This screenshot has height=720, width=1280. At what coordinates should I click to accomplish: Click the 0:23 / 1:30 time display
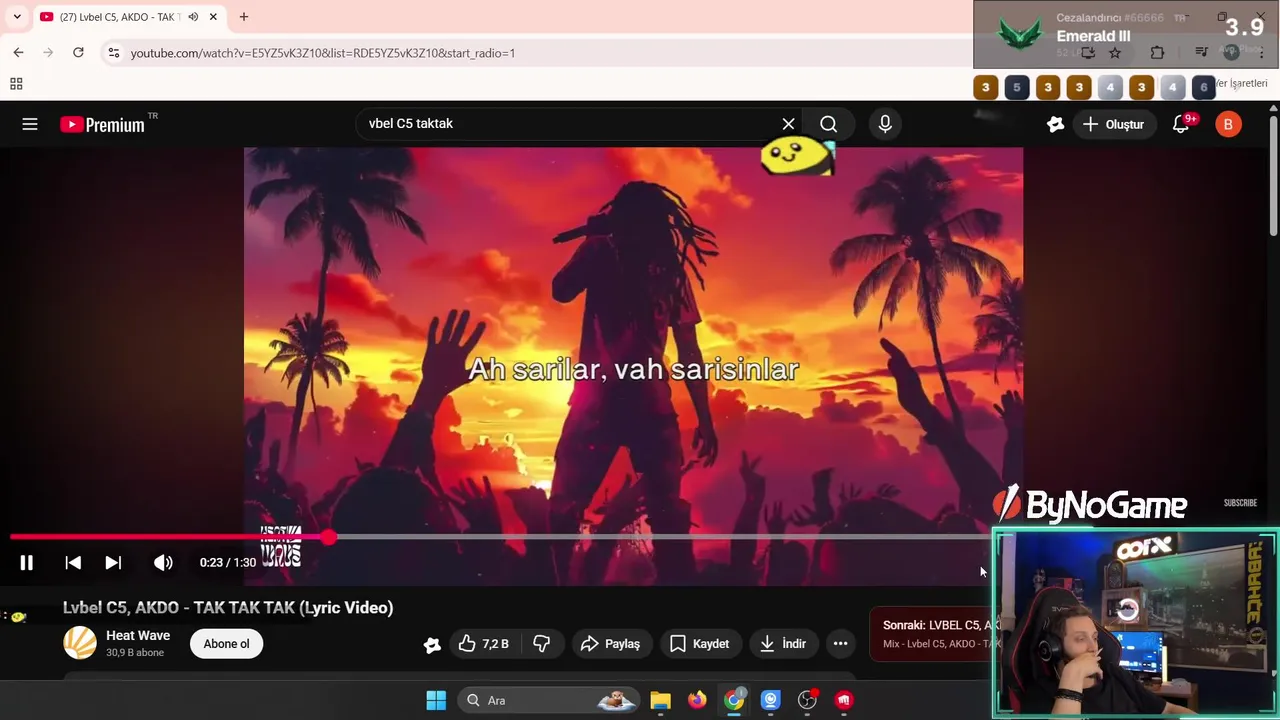228,563
